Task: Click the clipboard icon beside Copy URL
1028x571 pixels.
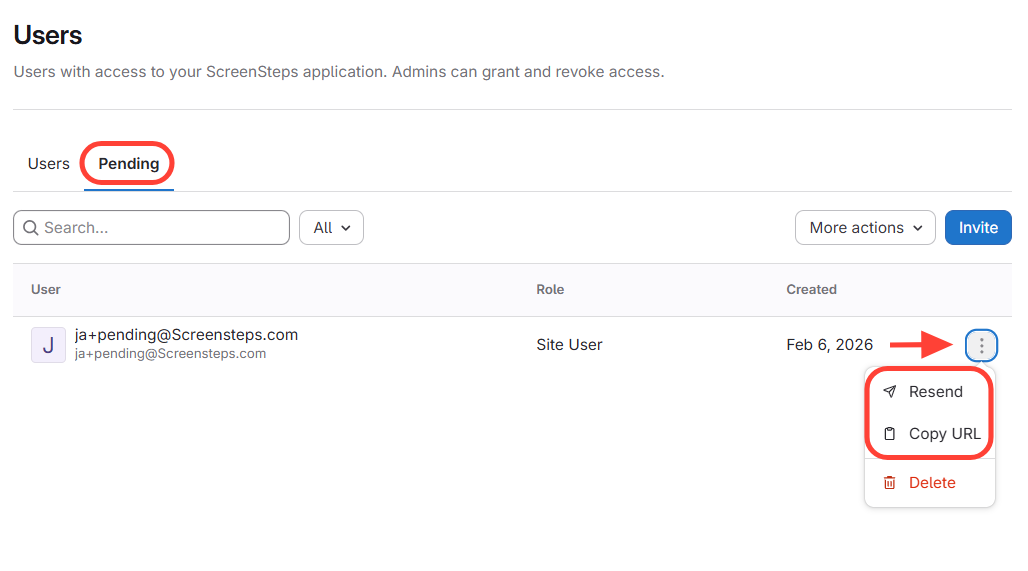Action: click(890, 434)
